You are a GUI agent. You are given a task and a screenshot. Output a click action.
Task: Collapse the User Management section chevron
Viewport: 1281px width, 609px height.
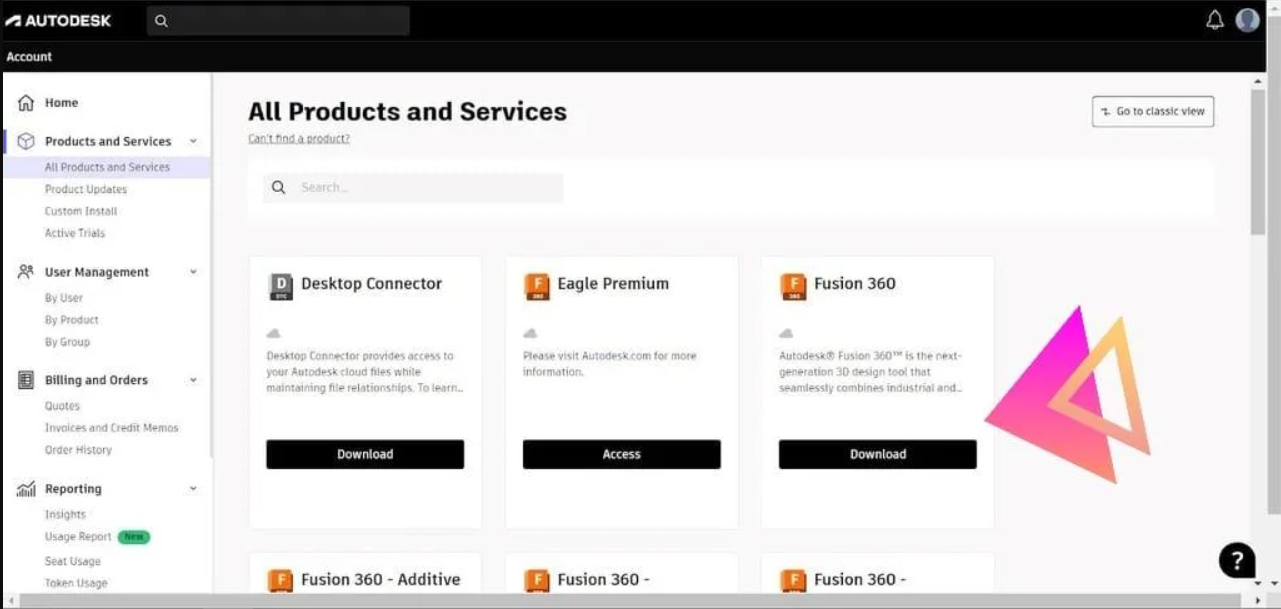pyautogui.click(x=193, y=272)
